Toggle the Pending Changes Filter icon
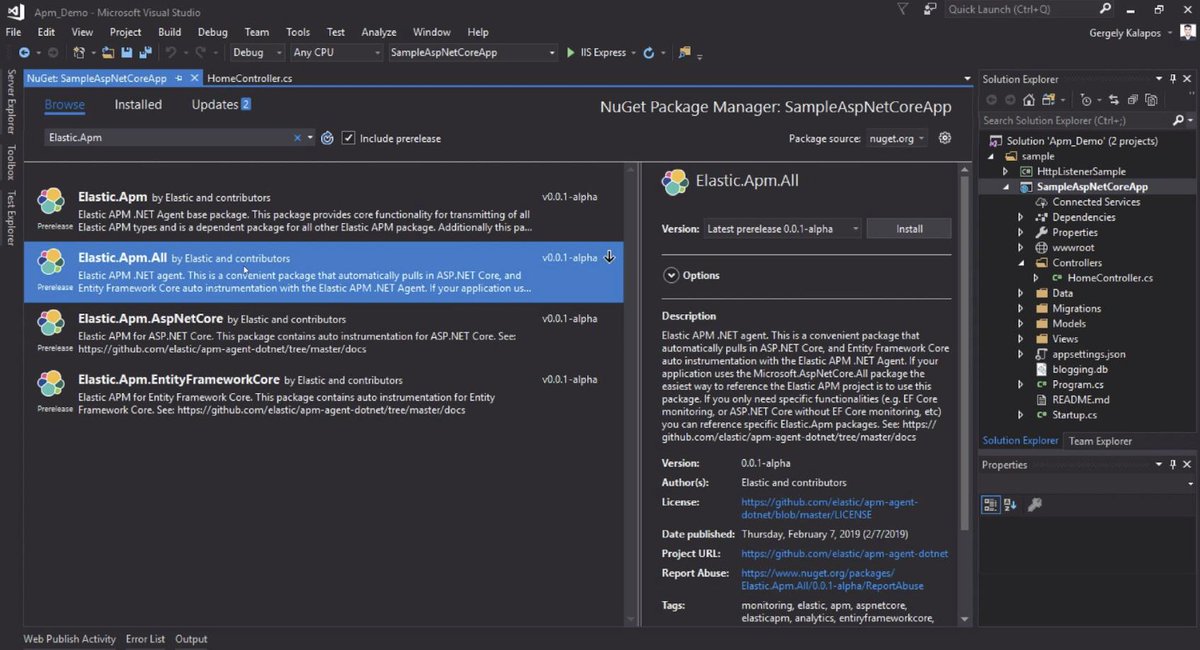Image resolution: width=1200 pixels, height=650 pixels. pos(1087,99)
